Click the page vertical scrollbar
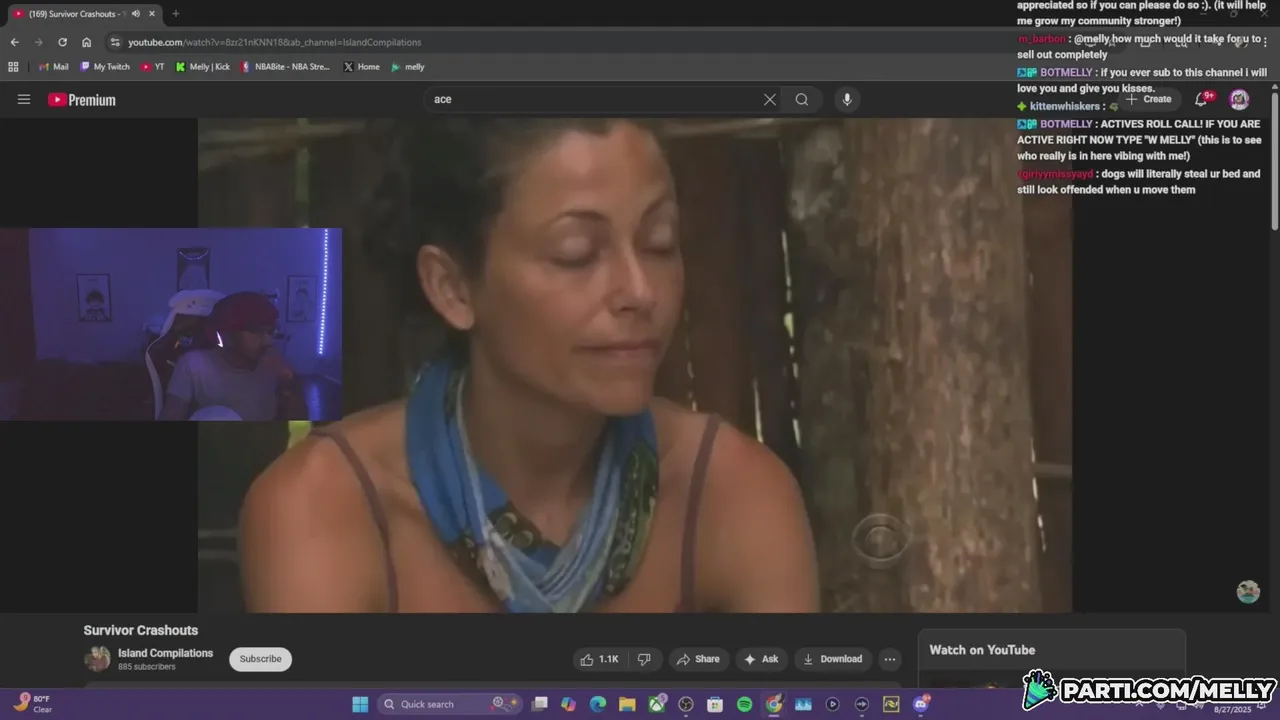Screen dimensions: 1280x720 1275,160
